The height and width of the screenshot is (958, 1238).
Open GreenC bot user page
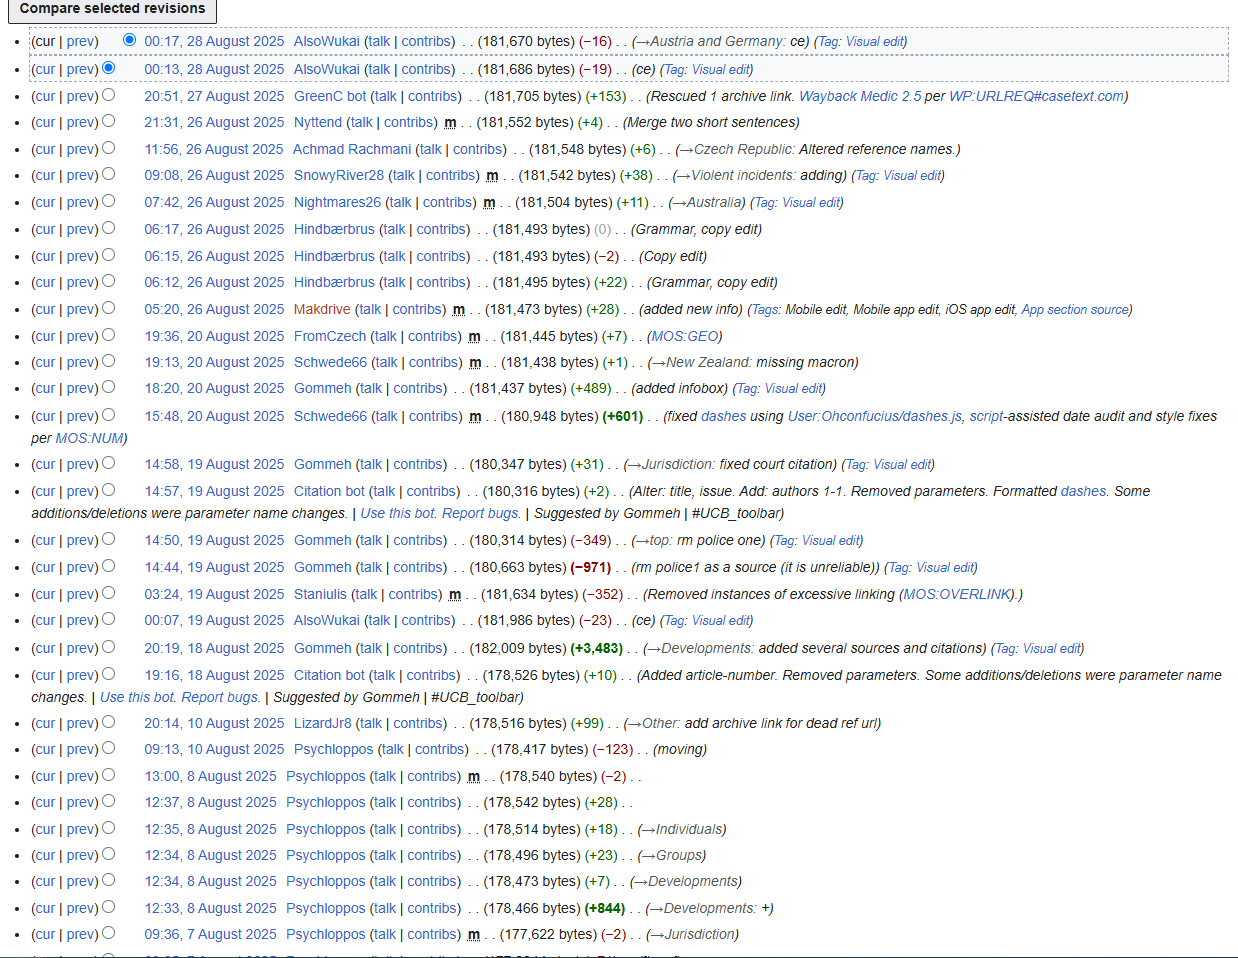[330, 96]
